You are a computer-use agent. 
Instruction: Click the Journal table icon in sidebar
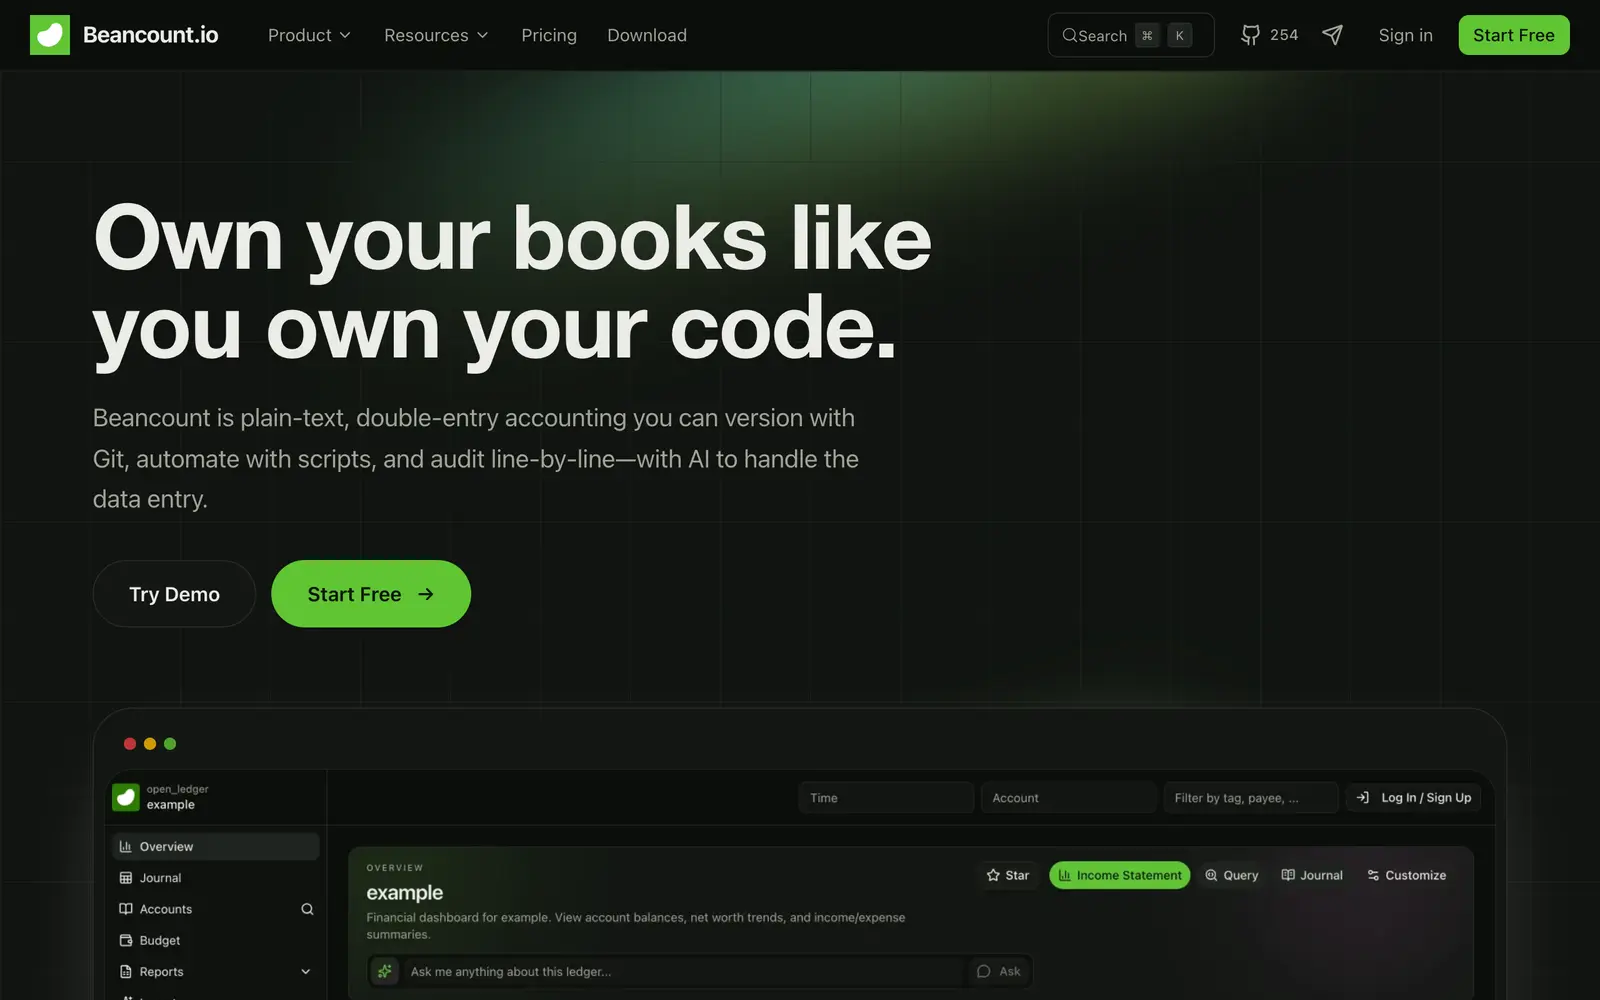[x=126, y=878]
